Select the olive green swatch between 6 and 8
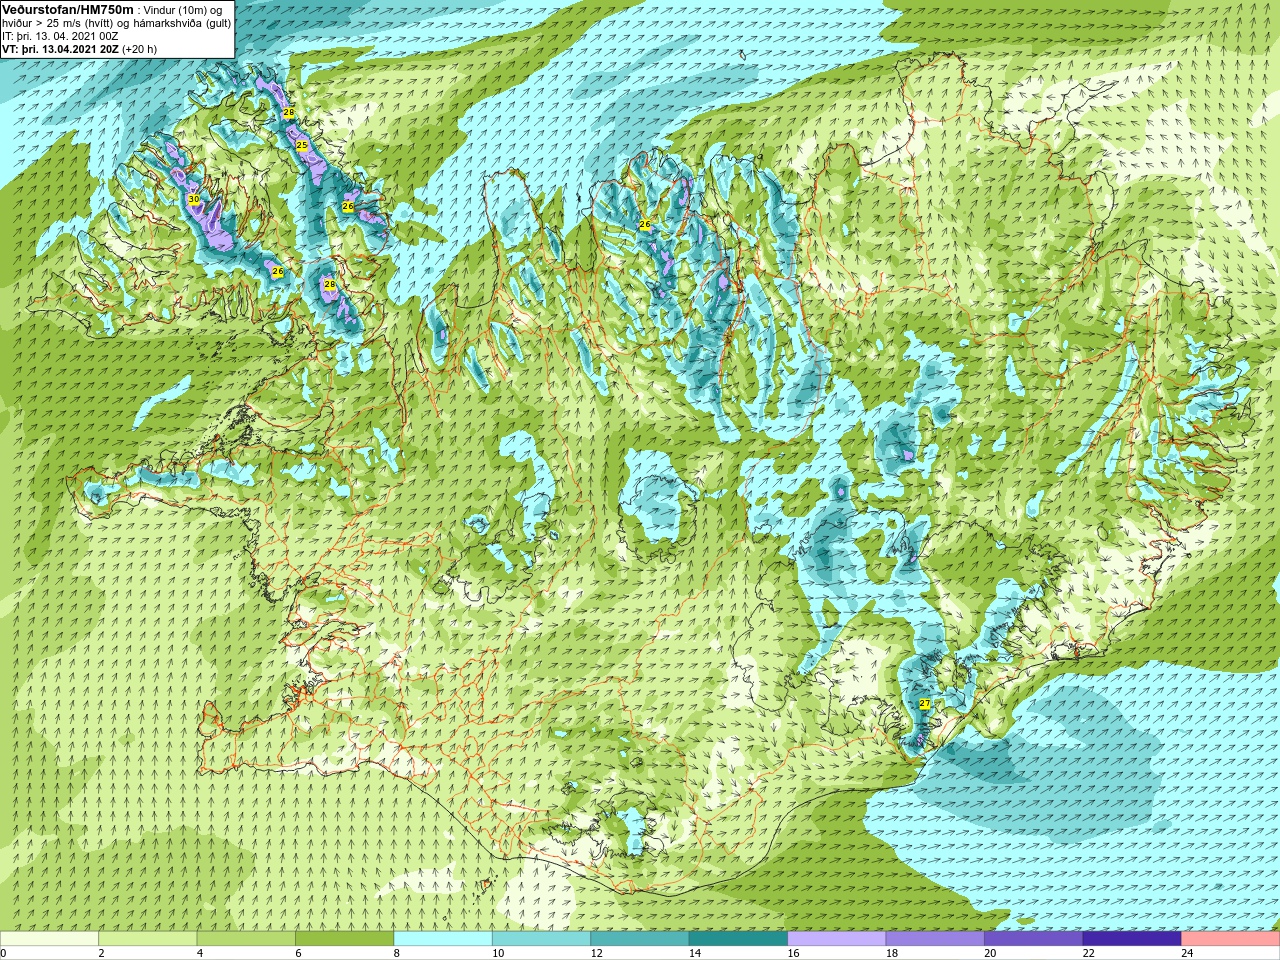Screen dimensions: 1280x960 point(345,938)
